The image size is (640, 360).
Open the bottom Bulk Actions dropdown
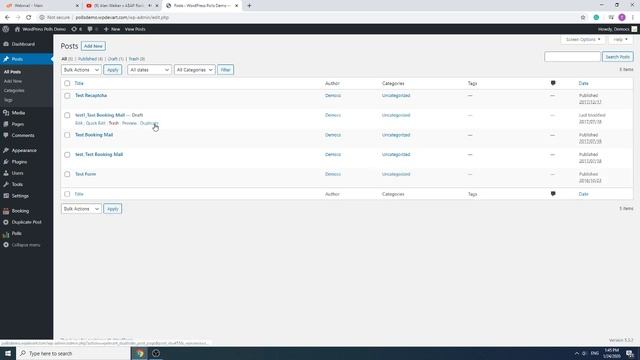(81, 209)
